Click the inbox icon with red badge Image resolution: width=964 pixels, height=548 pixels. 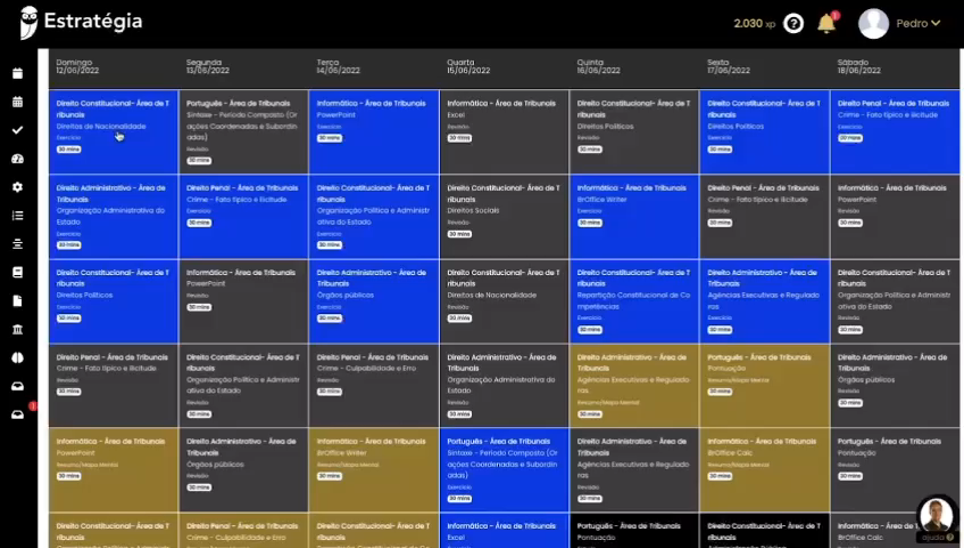[x=18, y=414]
